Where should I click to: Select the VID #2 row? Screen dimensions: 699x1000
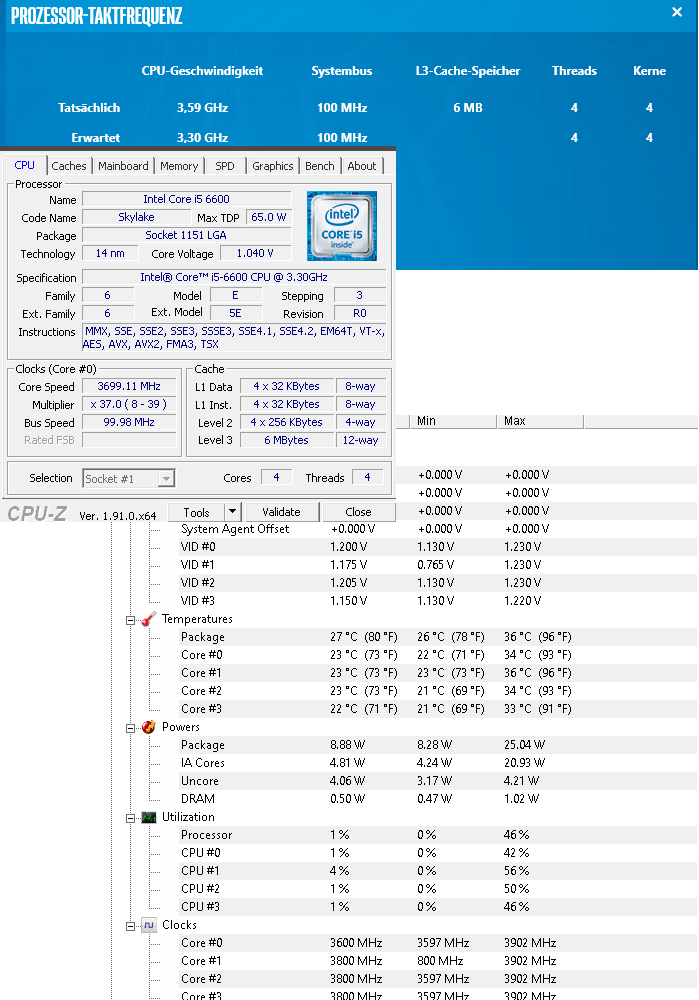pos(438,582)
